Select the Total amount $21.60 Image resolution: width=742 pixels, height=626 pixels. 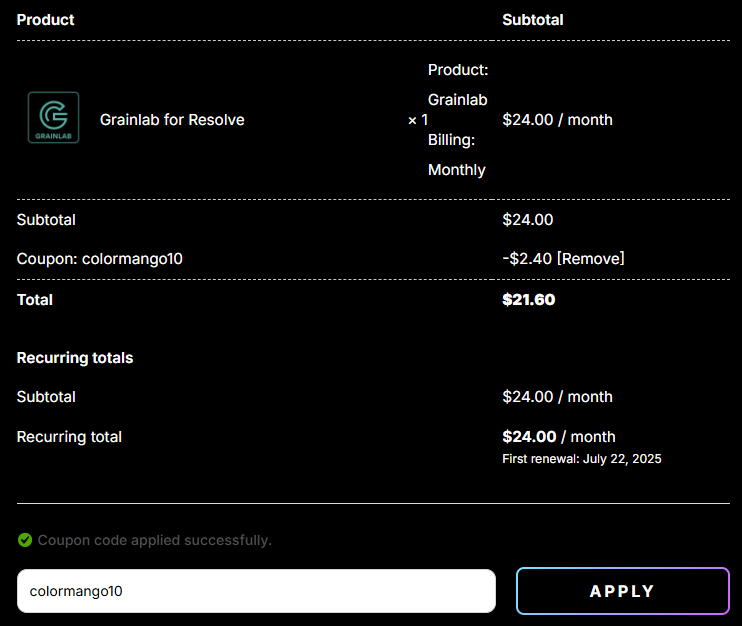pos(529,300)
